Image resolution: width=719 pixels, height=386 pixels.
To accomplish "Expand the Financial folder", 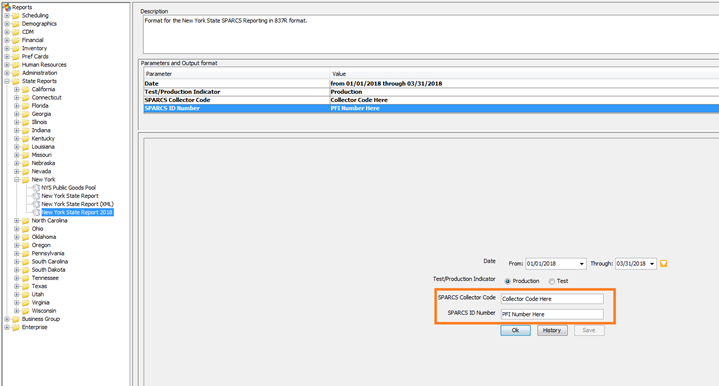I will click(7, 40).
